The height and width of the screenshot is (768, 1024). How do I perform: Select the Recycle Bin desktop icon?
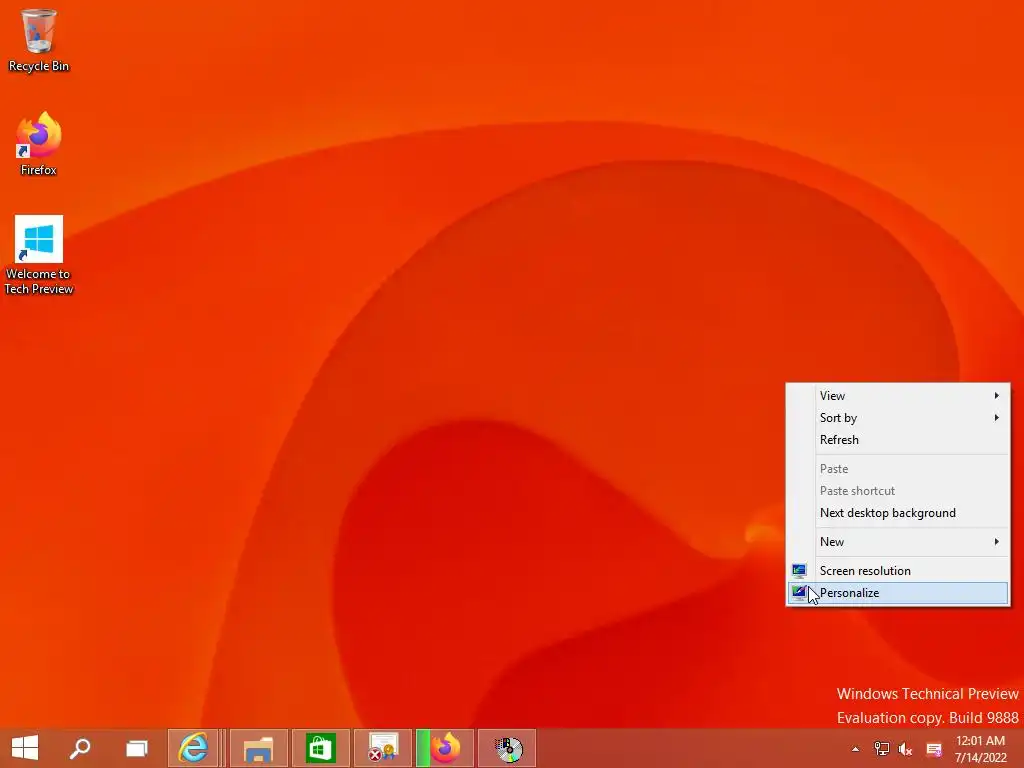tap(39, 40)
